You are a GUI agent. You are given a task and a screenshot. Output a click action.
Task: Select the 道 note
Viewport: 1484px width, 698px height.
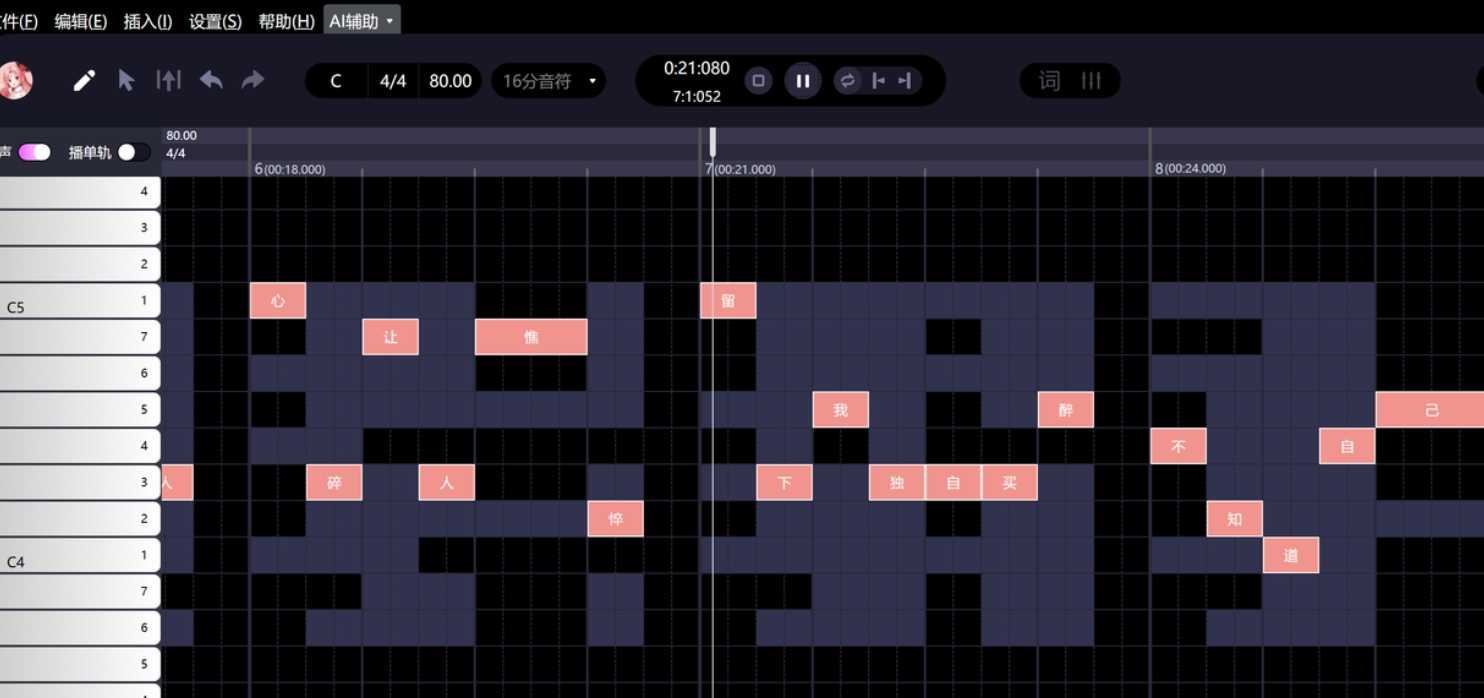(x=1290, y=555)
